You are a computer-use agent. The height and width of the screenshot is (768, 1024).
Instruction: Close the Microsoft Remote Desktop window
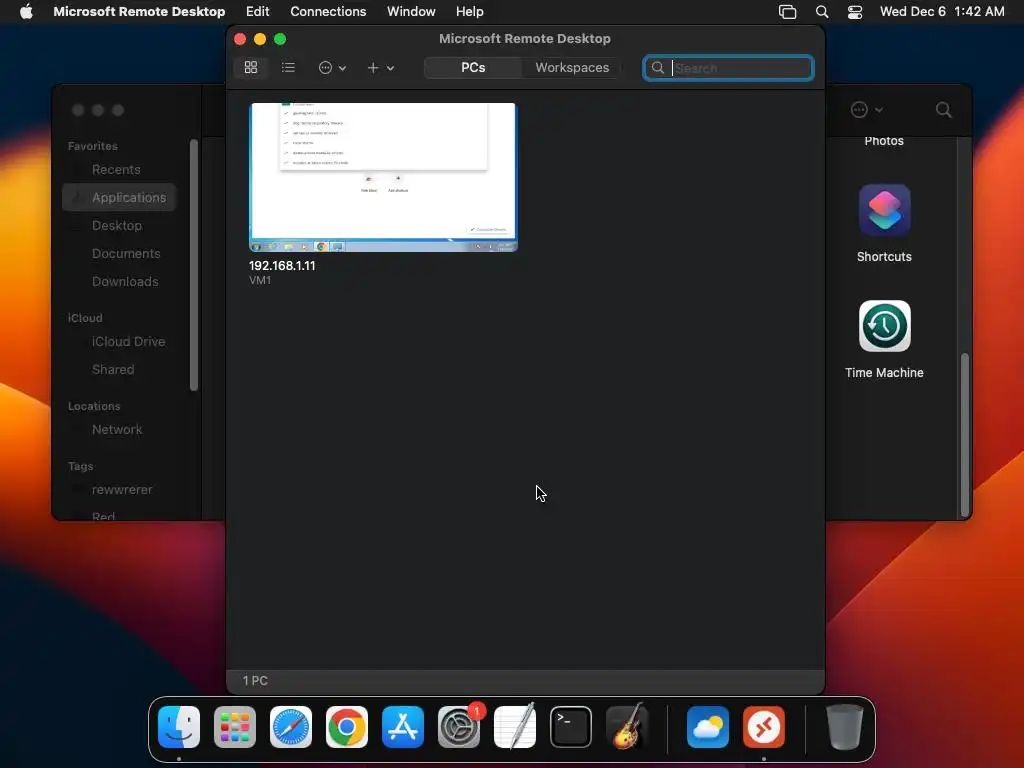240,39
